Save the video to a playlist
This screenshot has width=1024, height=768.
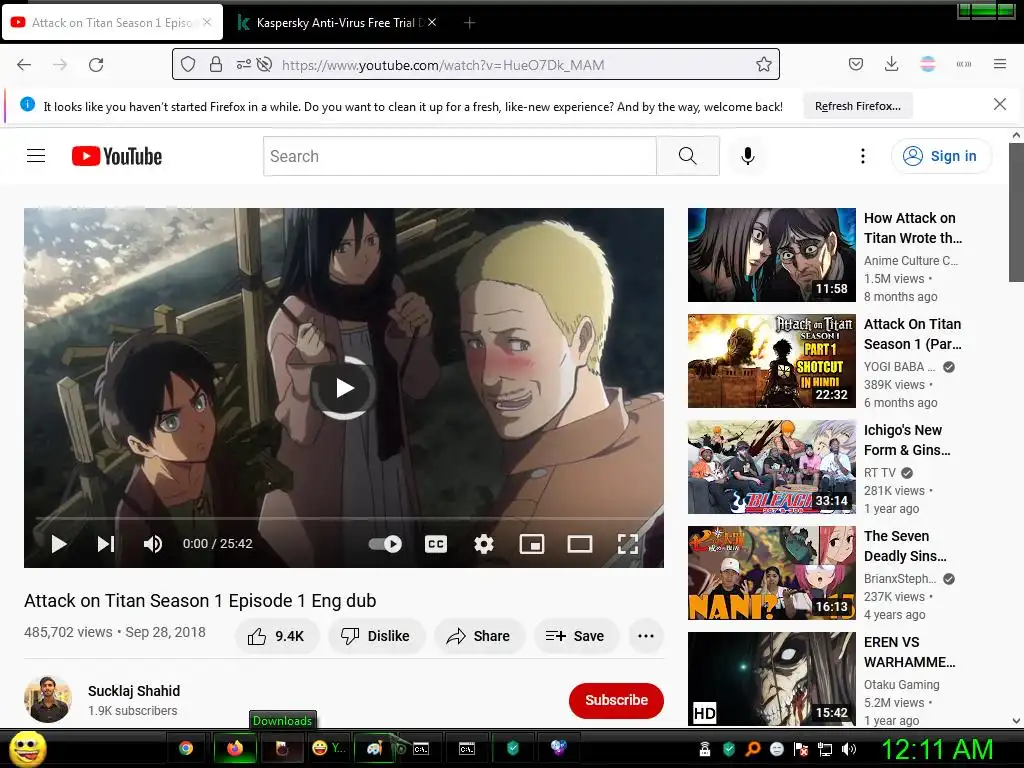576,636
